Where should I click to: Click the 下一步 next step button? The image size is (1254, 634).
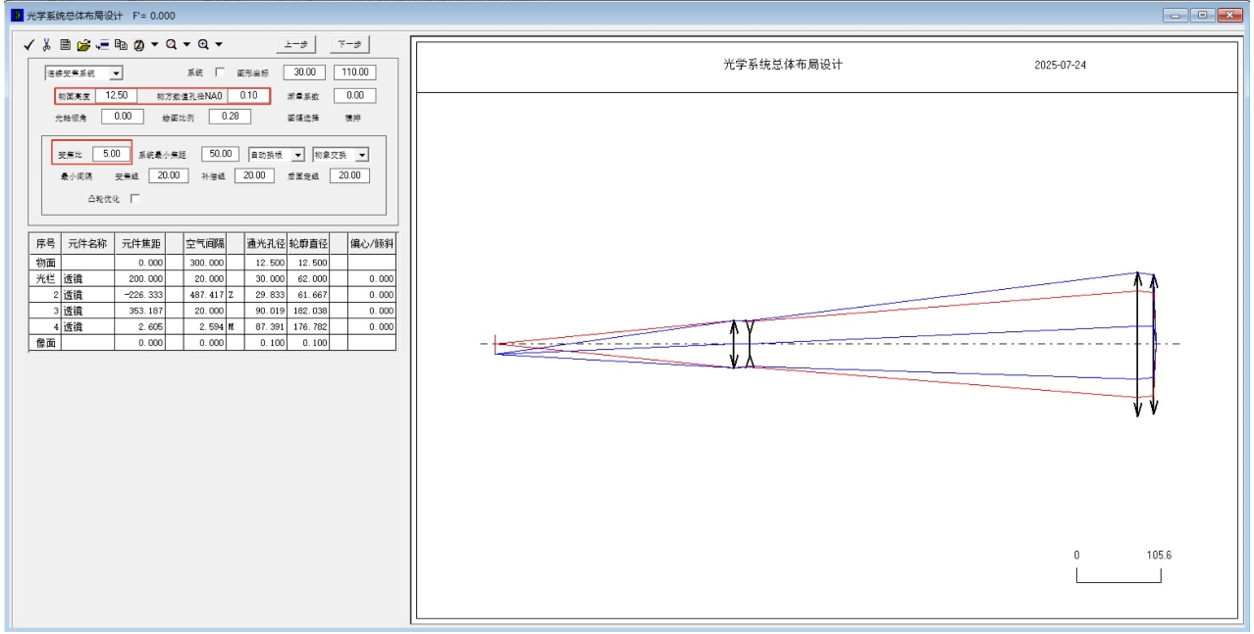click(x=349, y=44)
